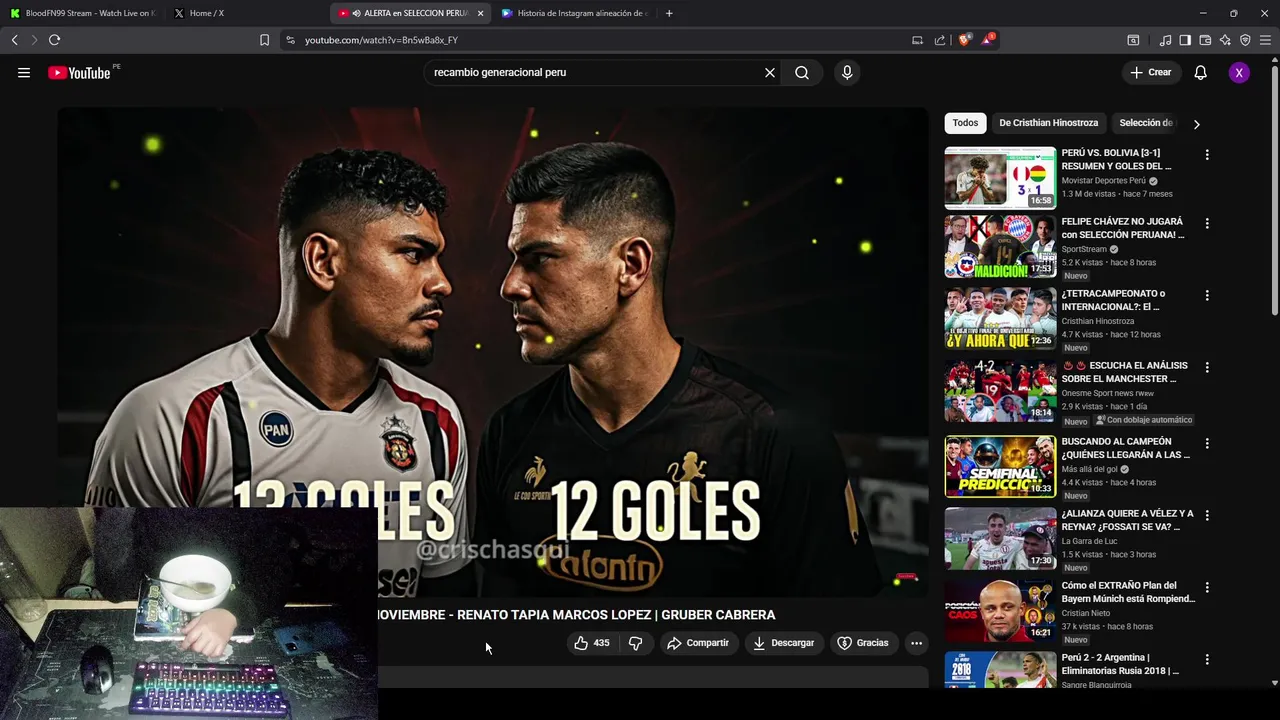Close the ALERTA en SELECCION tab
The height and width of the screenshot is (720, 1280).
pos(480,13)
